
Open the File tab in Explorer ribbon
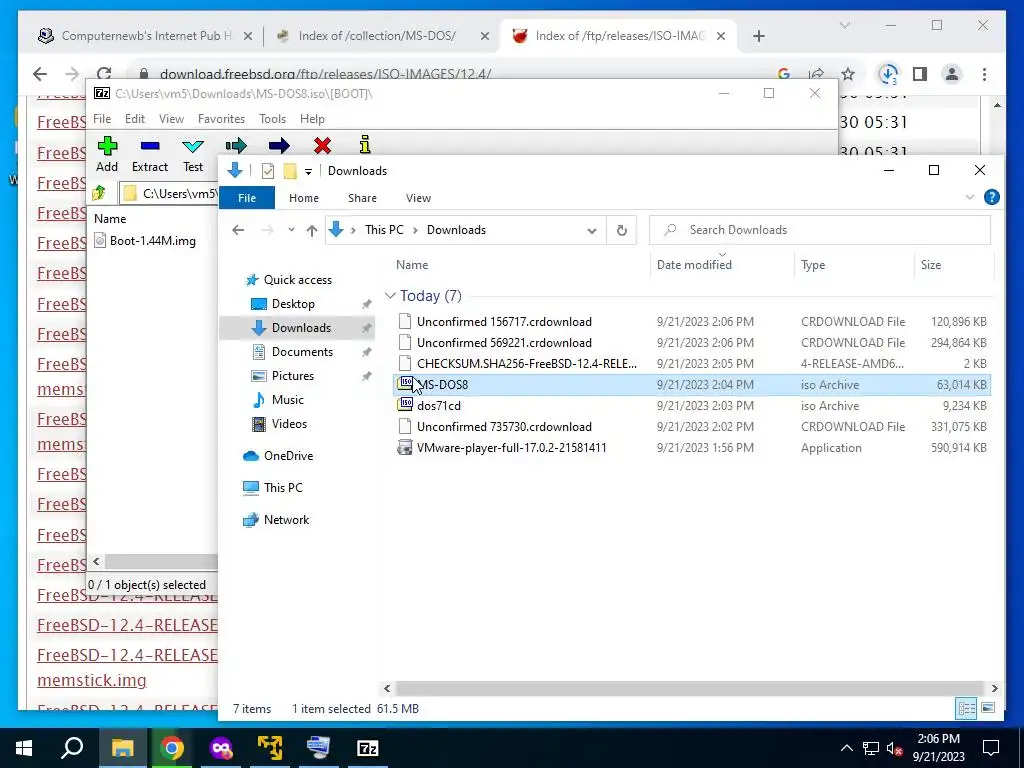(x=247, y=198)
